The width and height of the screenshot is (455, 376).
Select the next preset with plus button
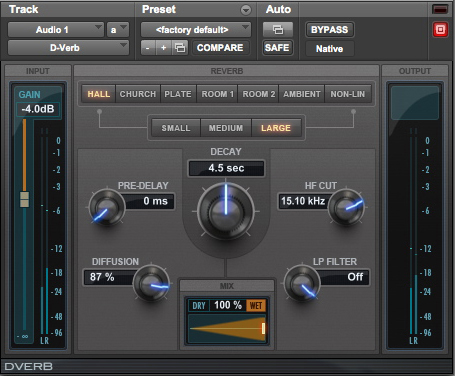[163, 48]
